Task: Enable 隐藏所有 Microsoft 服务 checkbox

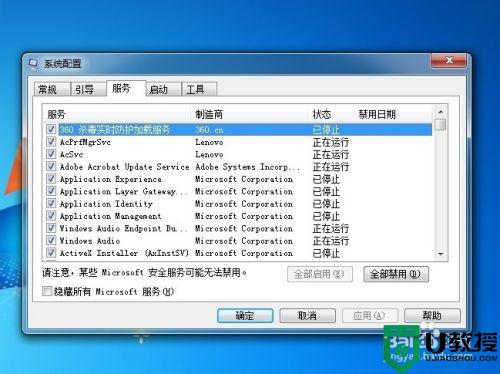Action: coord(47,291)
